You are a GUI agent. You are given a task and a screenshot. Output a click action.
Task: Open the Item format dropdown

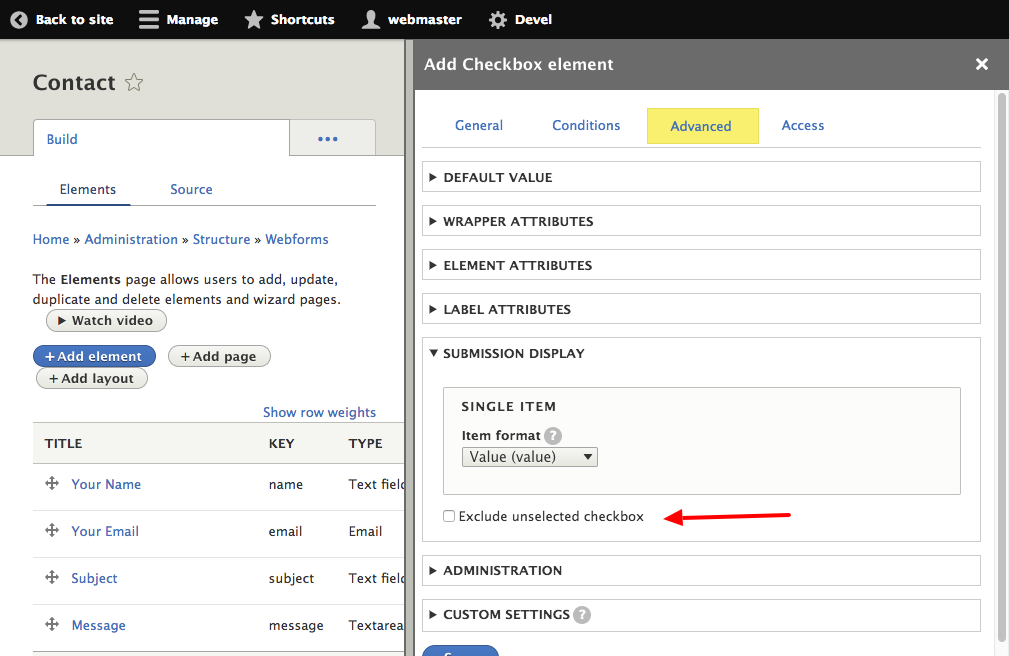coord(530,457)
